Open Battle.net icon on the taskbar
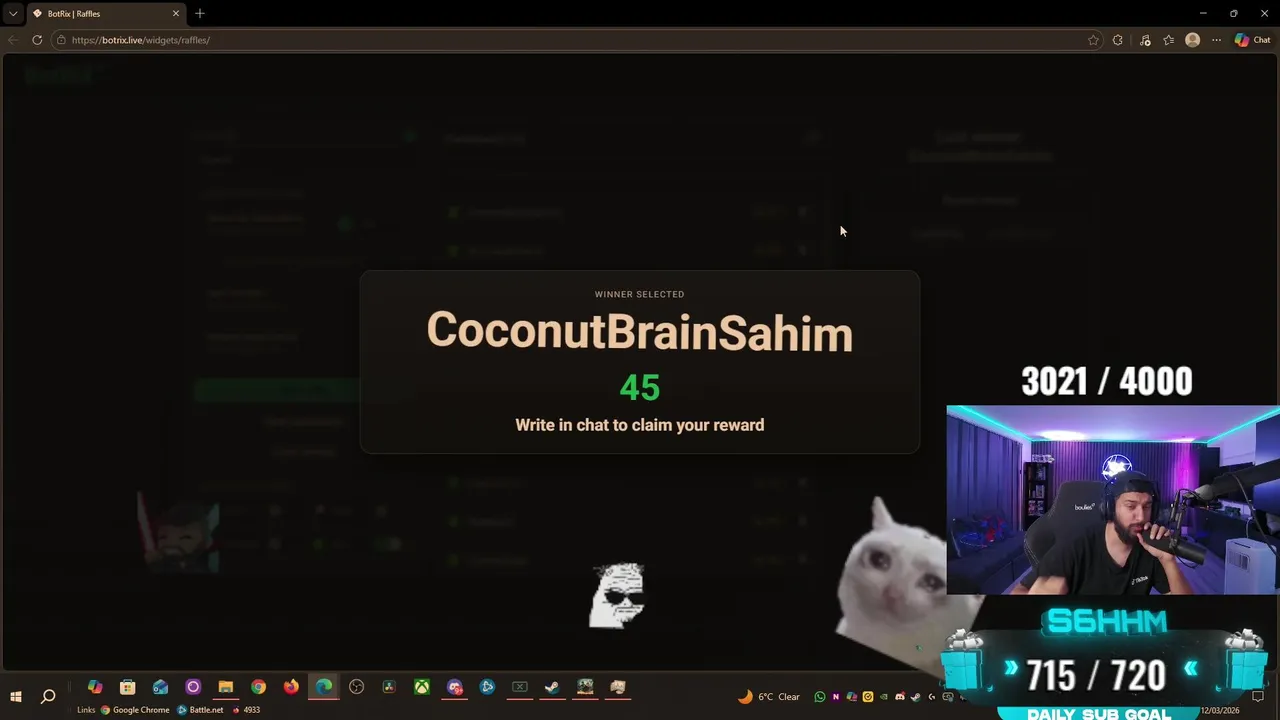The width and height of the screenshot is (1280, 720). pos(487,687)
